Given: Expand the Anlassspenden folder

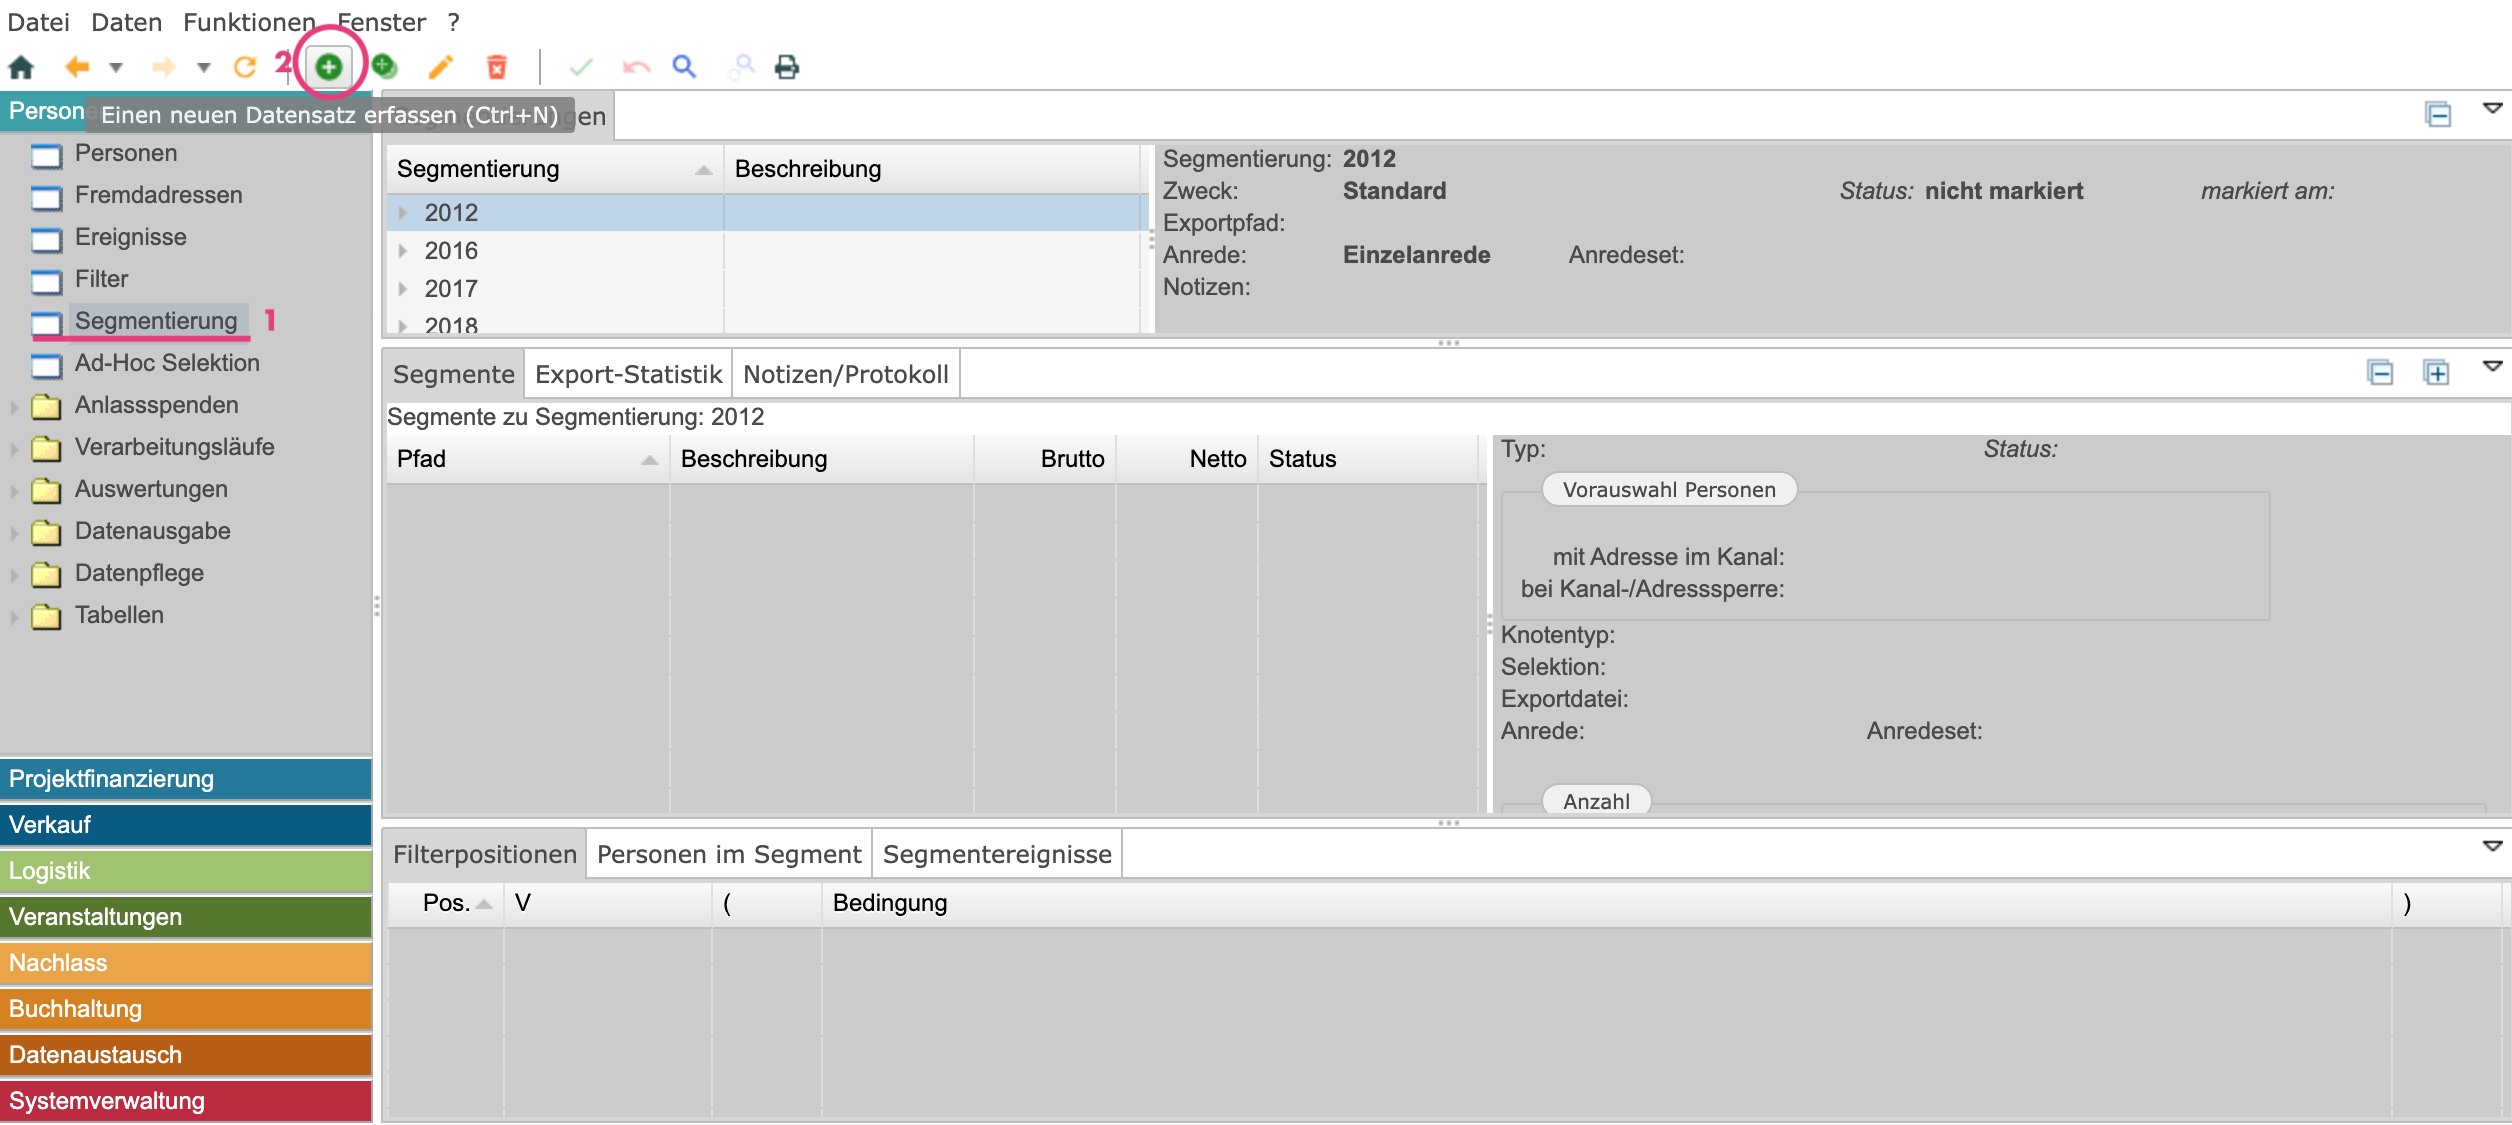Looking at the screenshot, I should (14, 406).
